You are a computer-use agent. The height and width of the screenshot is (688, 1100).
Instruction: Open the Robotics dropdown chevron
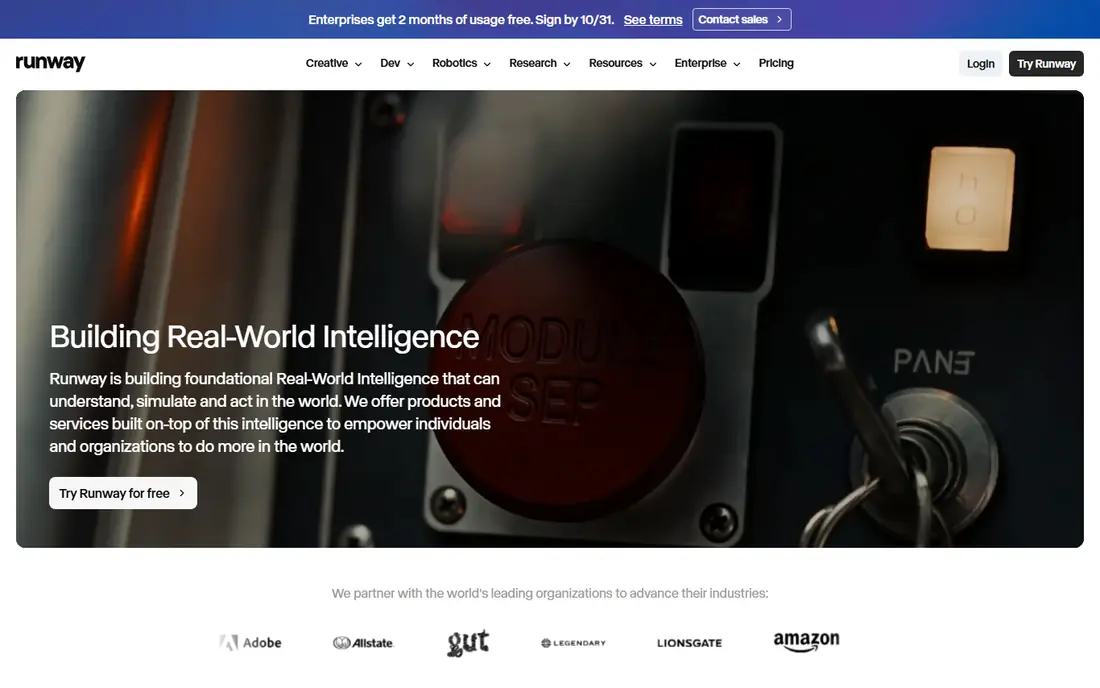pyautogui.click(x=487, y=64)
